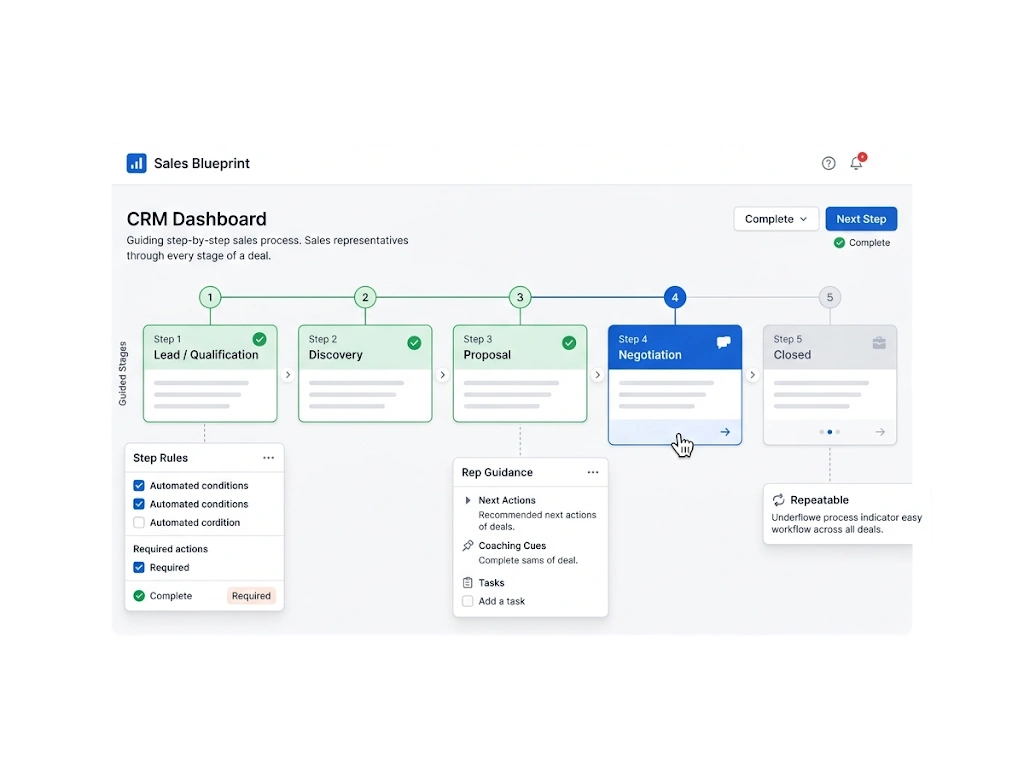
Task: Open the Step 2 Discovery card
Action: pos(365,374)
